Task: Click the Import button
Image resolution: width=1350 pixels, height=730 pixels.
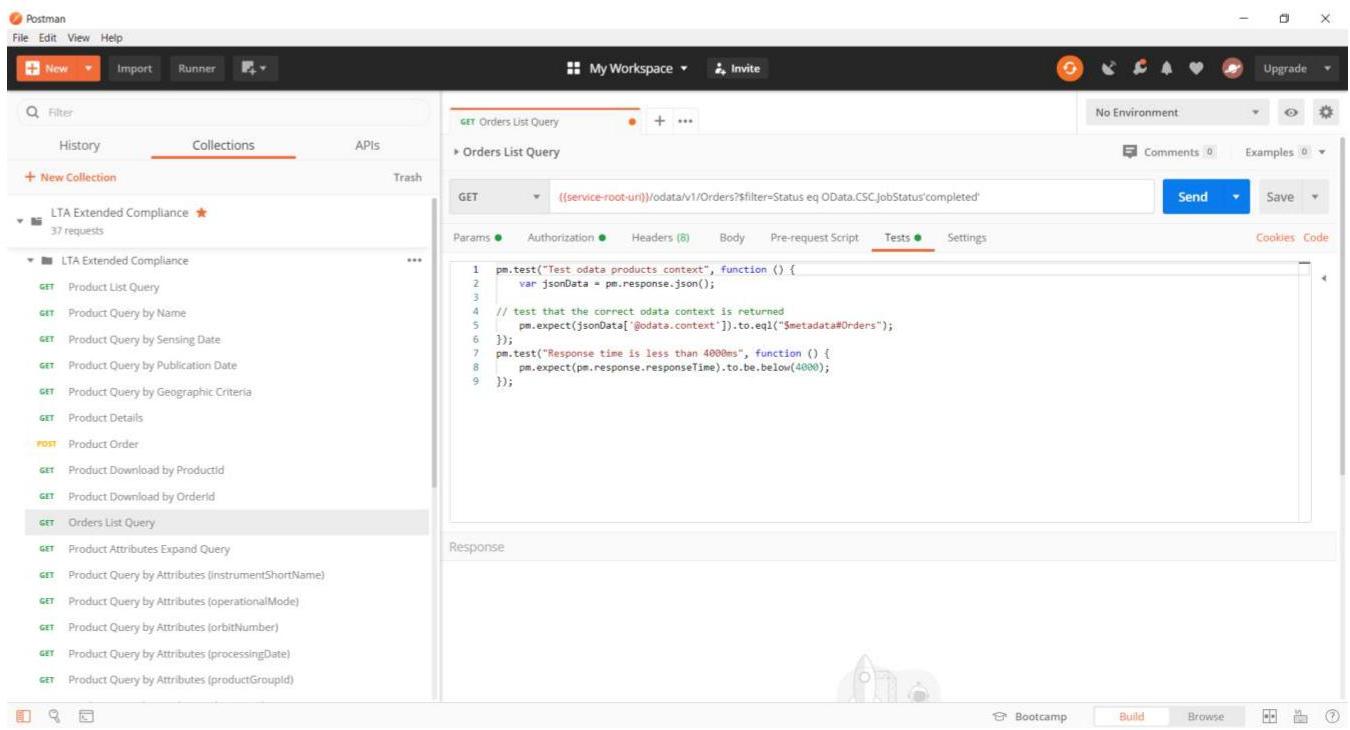Action: point(134,68)
